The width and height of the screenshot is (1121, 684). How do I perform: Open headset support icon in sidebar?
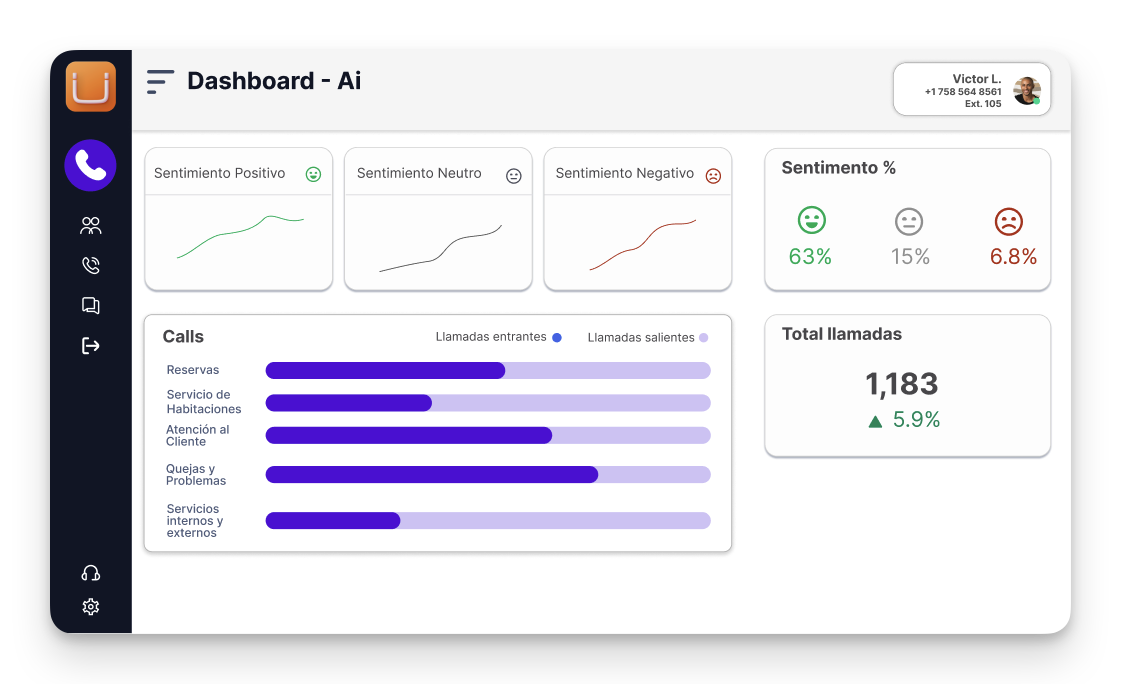pos(91,573)
